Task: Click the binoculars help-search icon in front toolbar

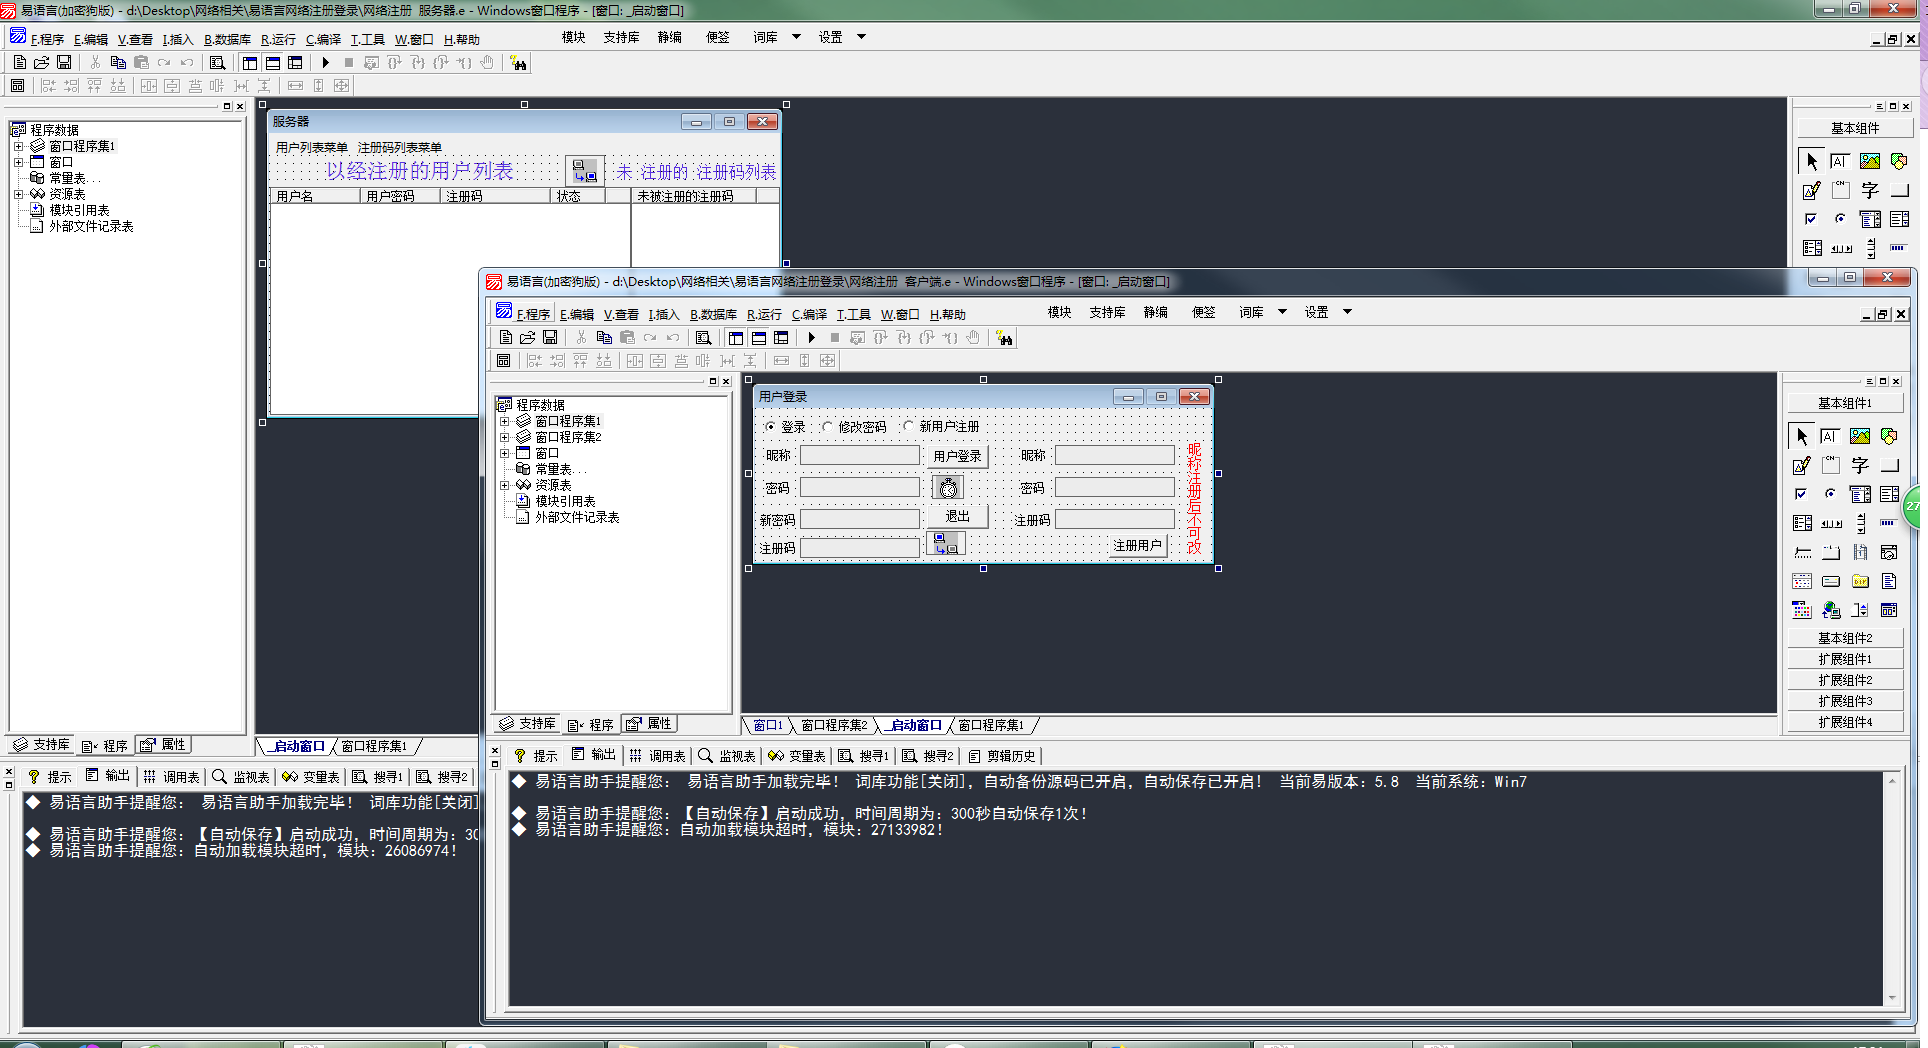Action: (1004, 338)
